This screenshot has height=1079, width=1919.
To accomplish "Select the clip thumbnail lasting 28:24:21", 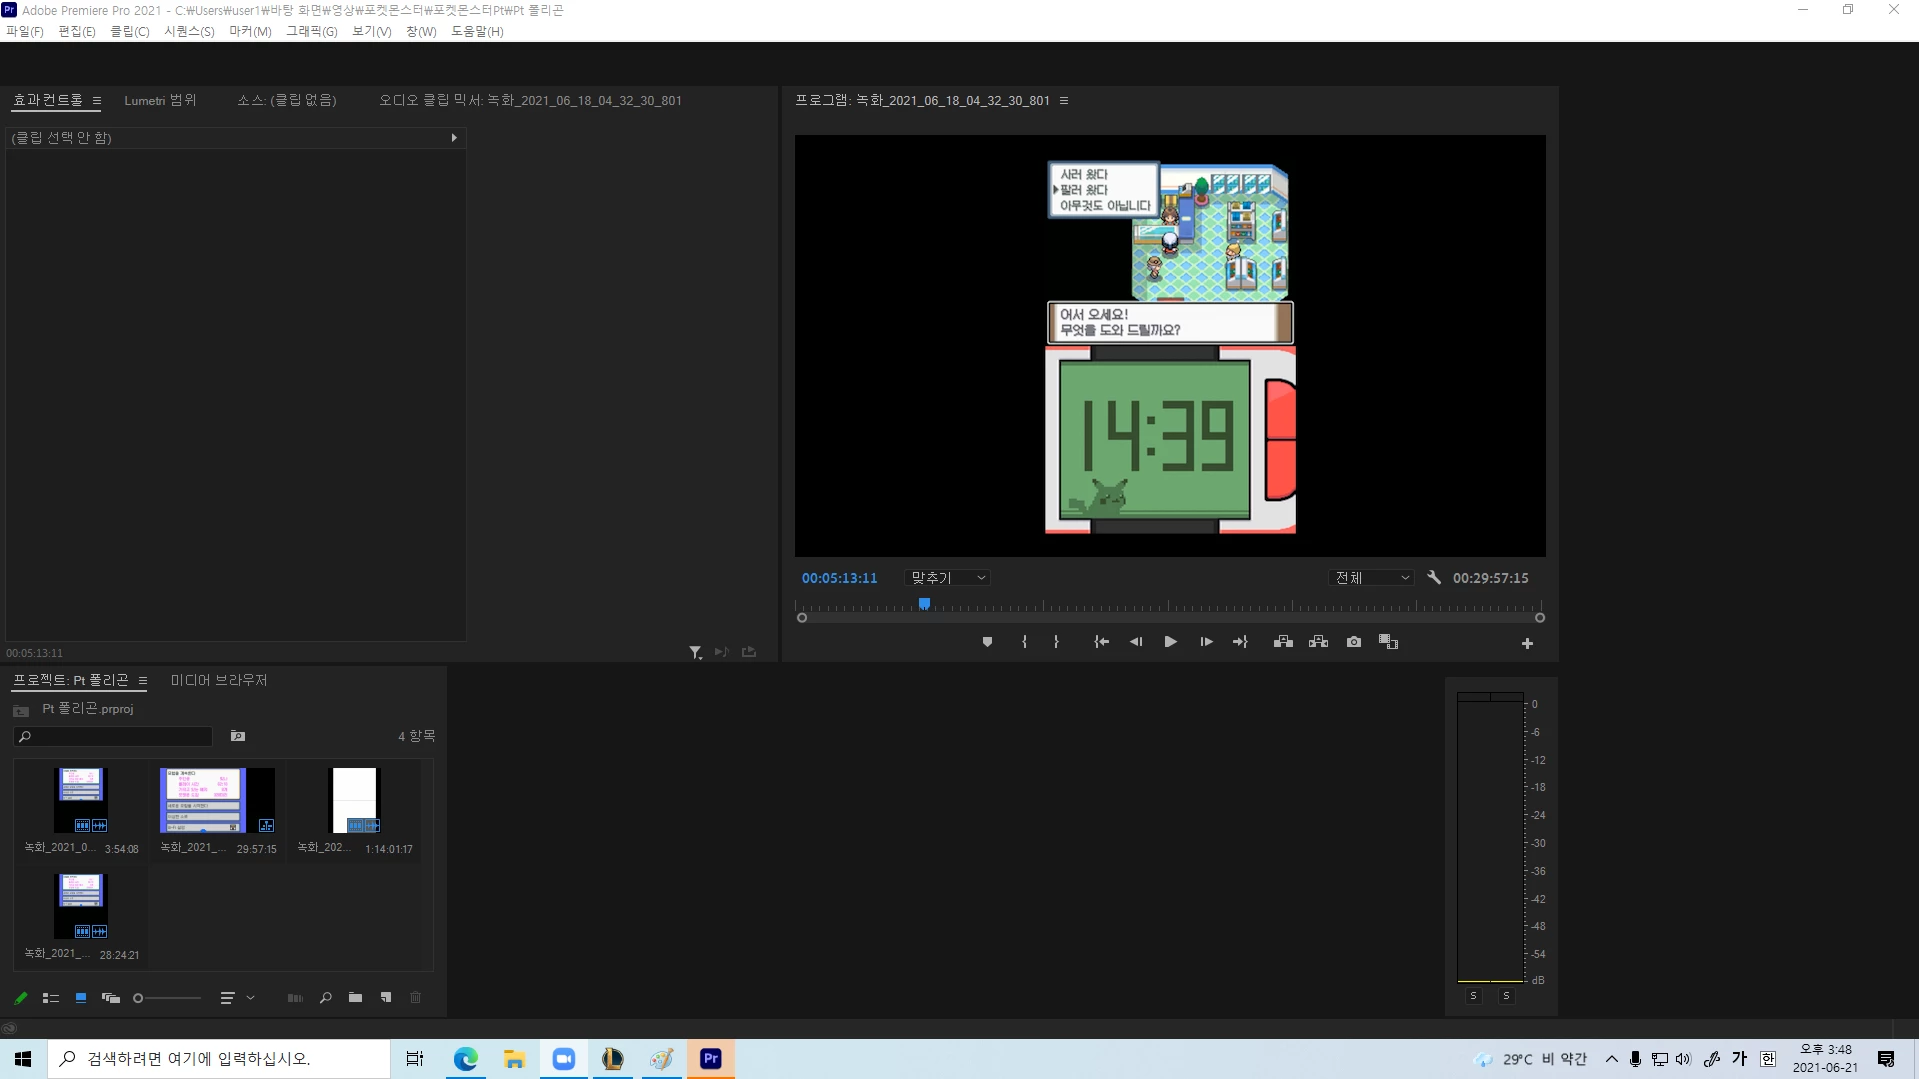I will (81, 906).
